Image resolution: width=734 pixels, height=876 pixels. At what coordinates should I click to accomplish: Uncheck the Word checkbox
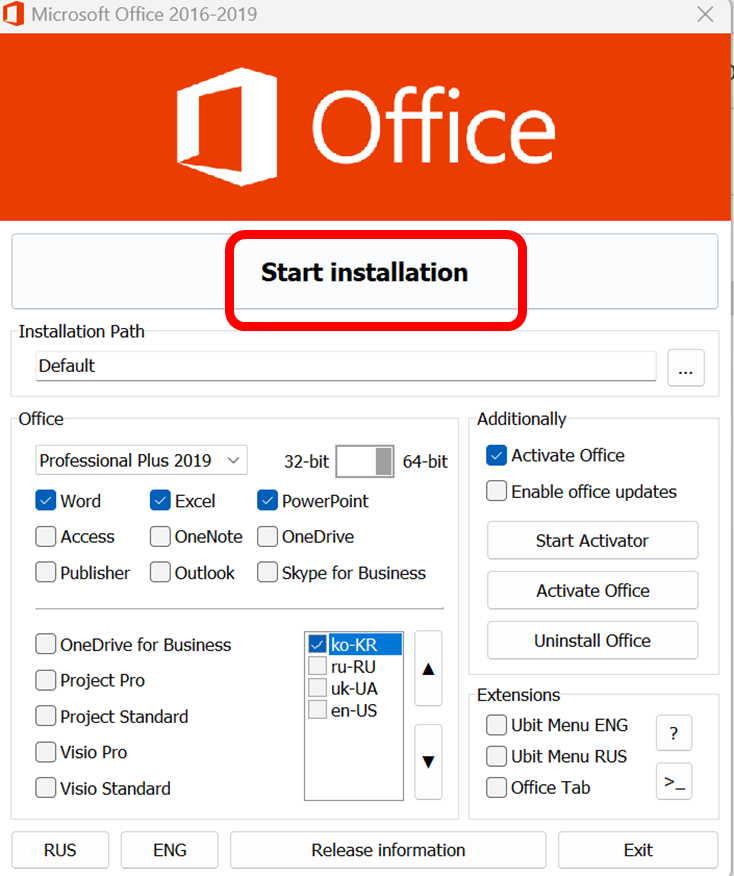tap(46, 501)
